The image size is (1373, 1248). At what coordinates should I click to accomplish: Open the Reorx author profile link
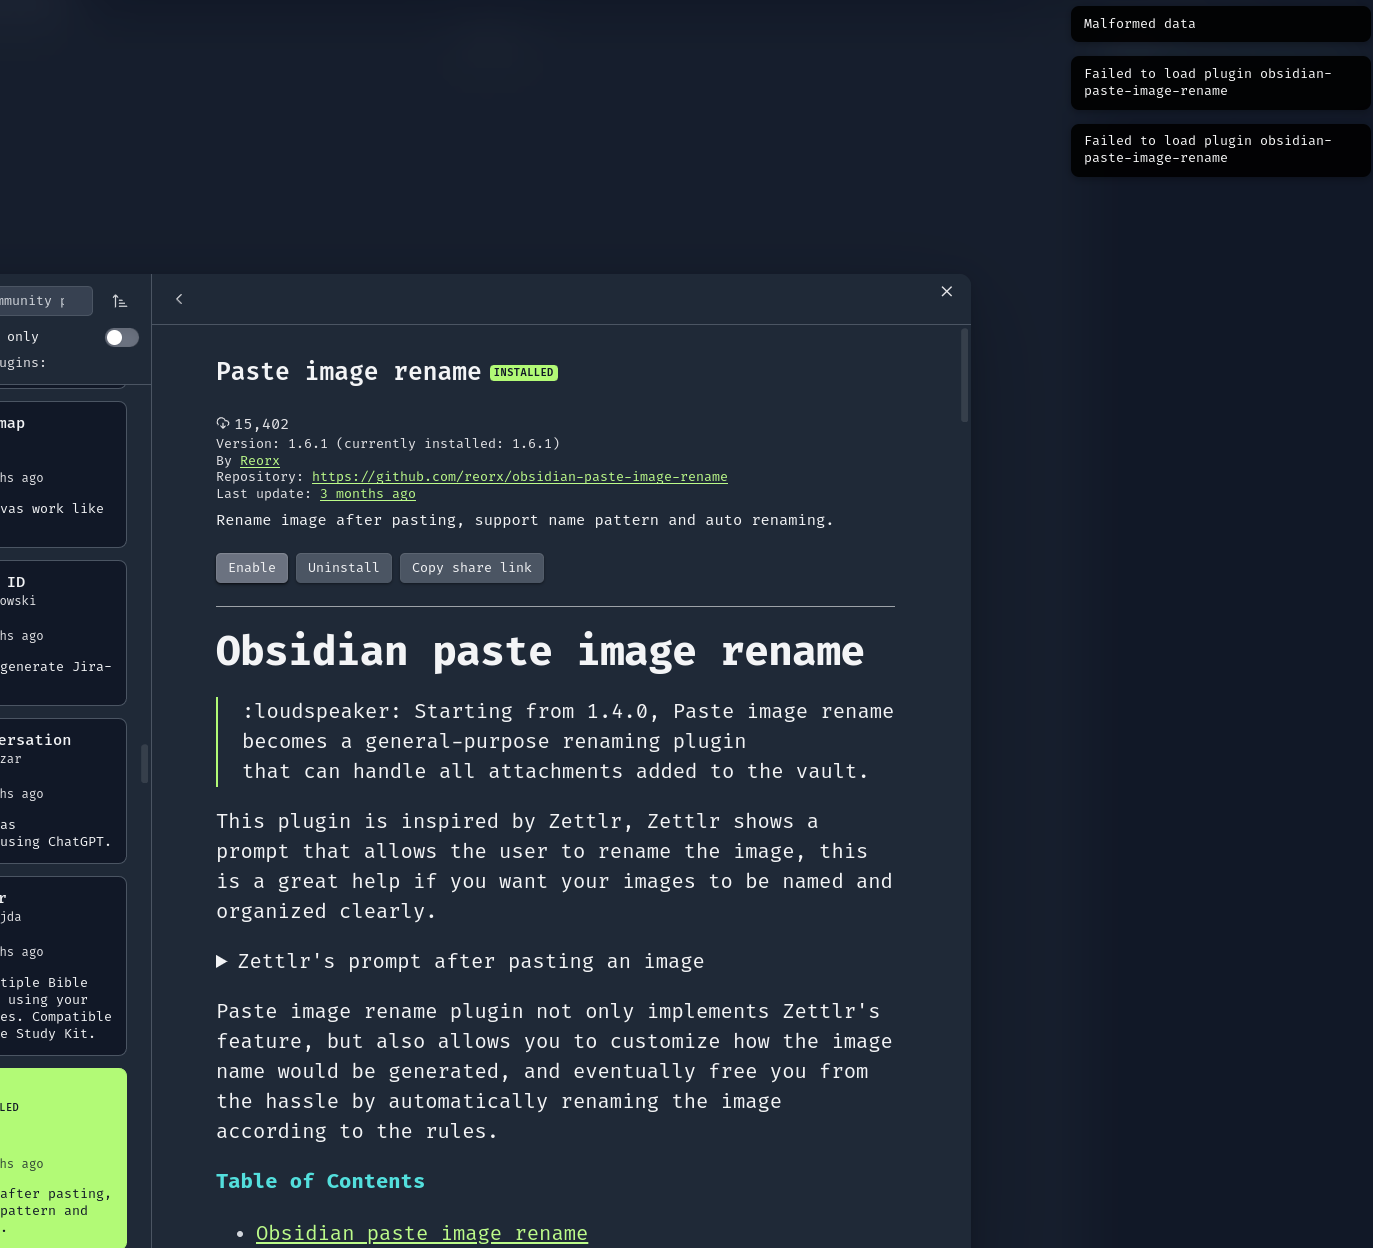point(259,460)
